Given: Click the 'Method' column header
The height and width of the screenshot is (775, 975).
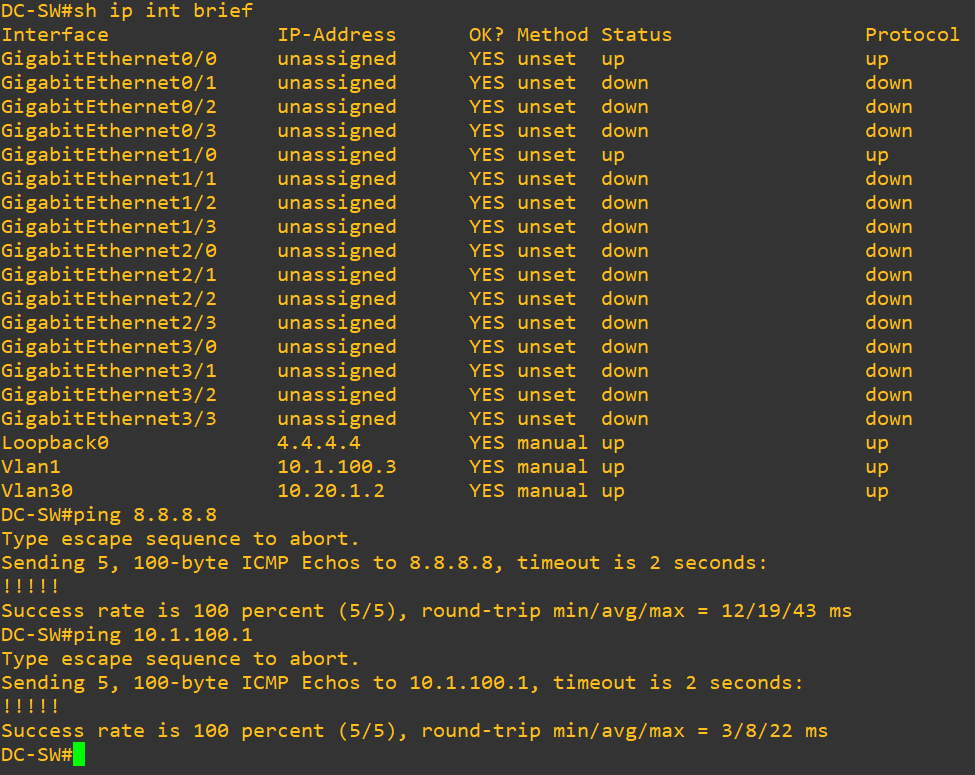Looking at the screenshot, I should pyautogui.click(x=552, y=35).
